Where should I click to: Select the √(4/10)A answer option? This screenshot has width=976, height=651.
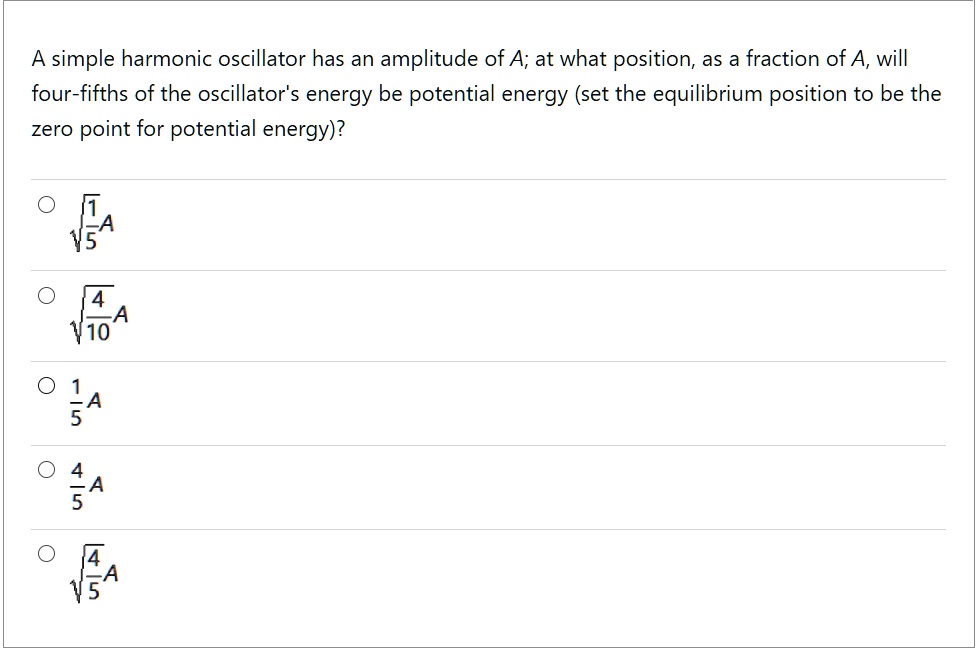coord(47,294)
